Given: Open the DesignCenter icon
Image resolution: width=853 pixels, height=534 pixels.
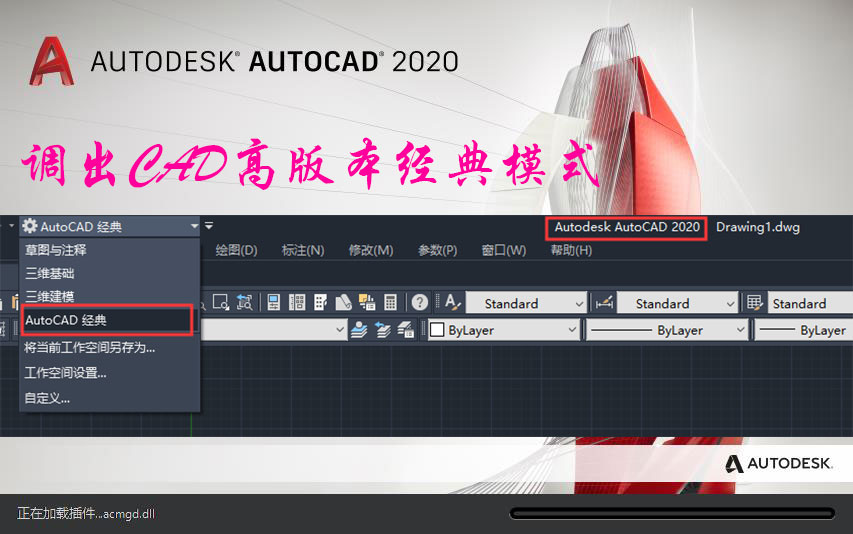Looking at the screenshot, I should click(297, 302).
